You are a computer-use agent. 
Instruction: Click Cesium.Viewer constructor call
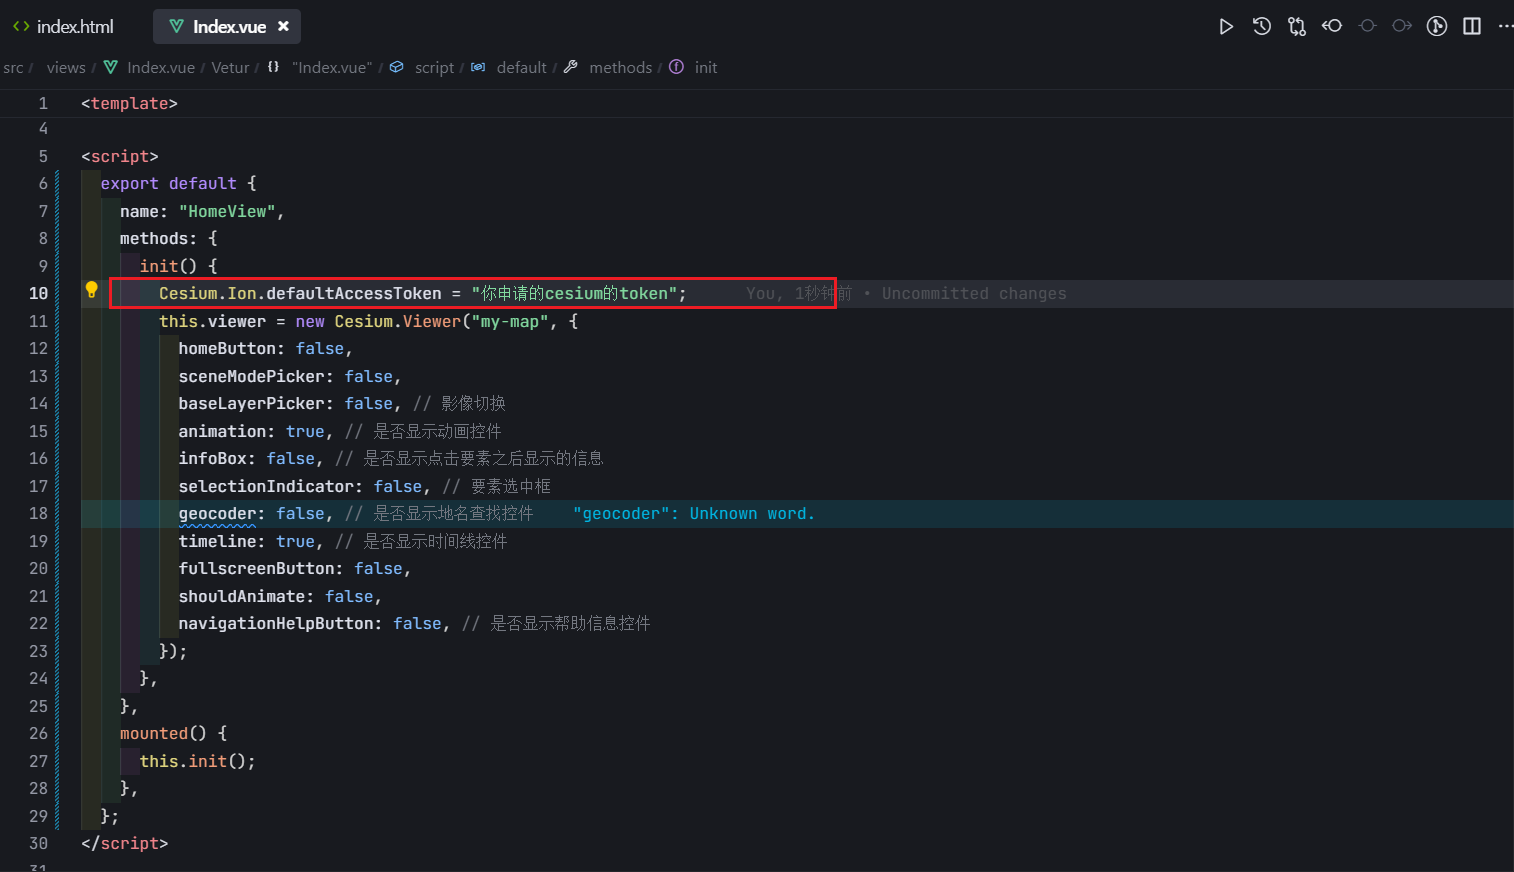click(398, 322)
